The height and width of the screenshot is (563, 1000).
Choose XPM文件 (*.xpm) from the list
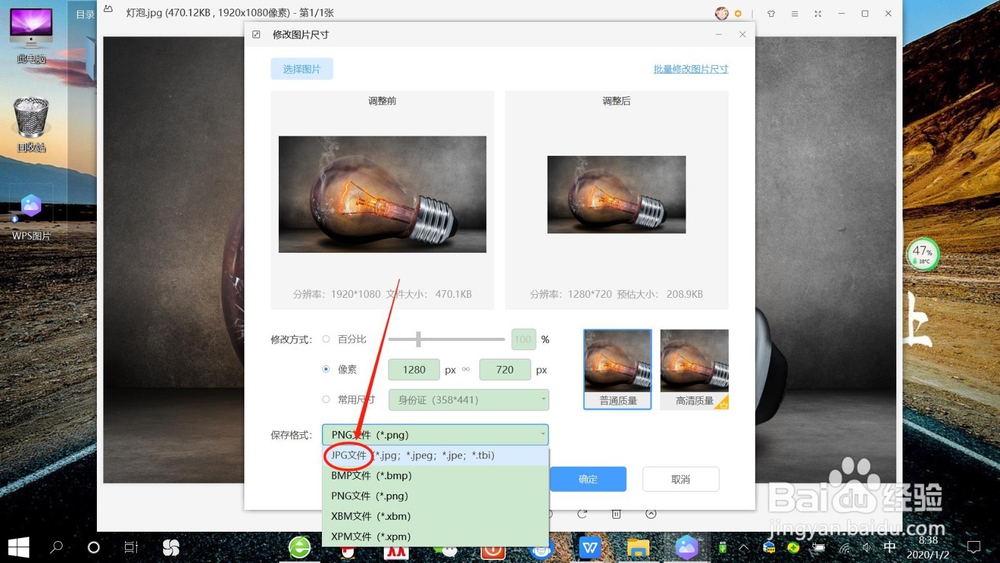click(435, 536)
